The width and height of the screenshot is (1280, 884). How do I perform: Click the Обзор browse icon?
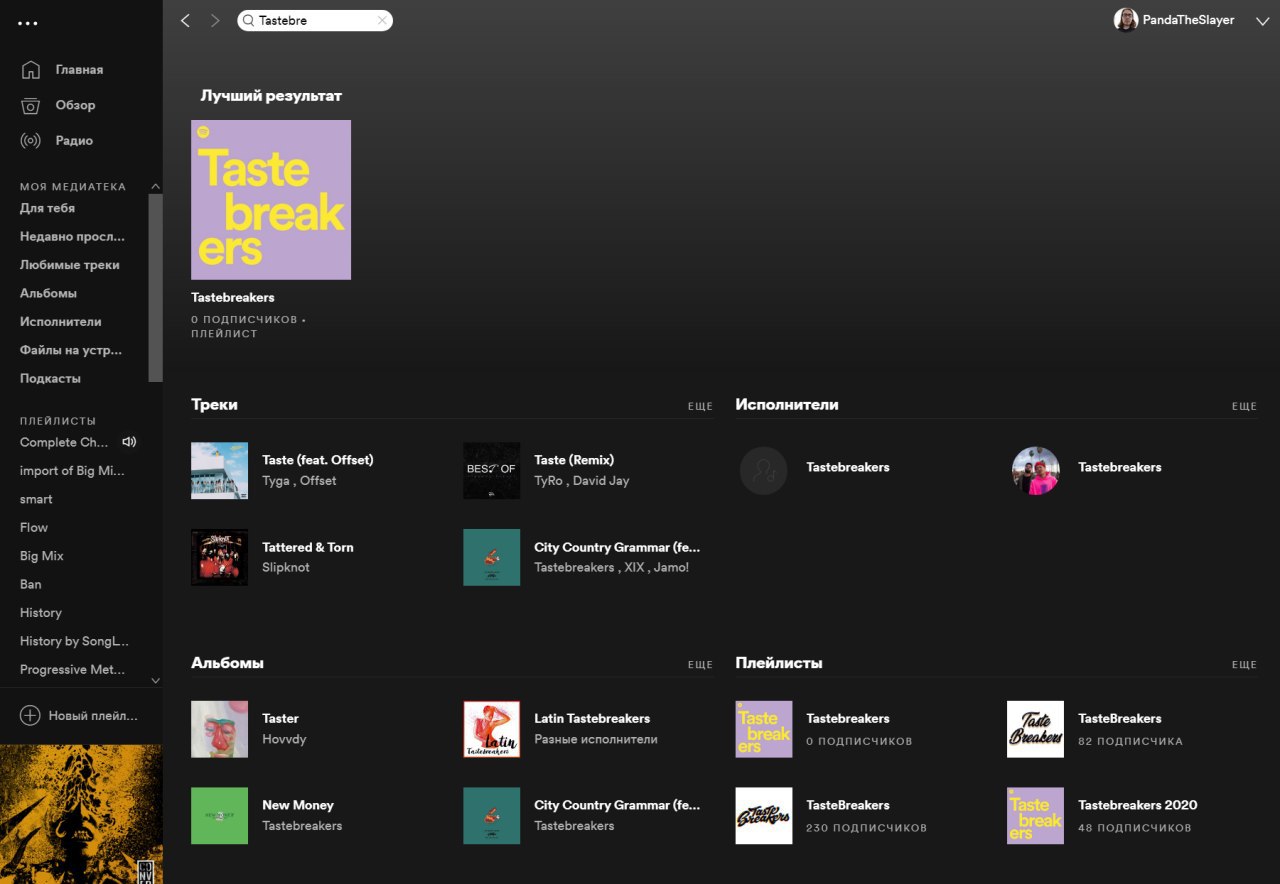point(31,105)
